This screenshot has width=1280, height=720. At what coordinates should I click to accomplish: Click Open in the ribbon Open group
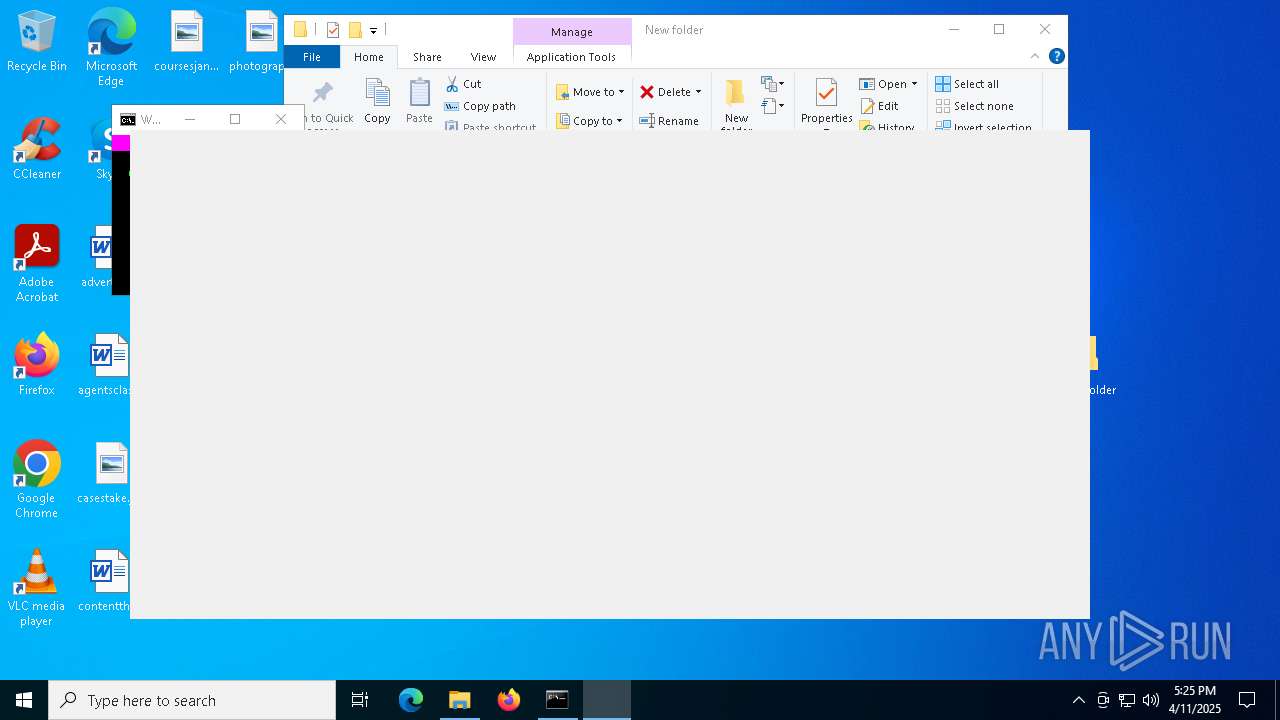(883, 84)
